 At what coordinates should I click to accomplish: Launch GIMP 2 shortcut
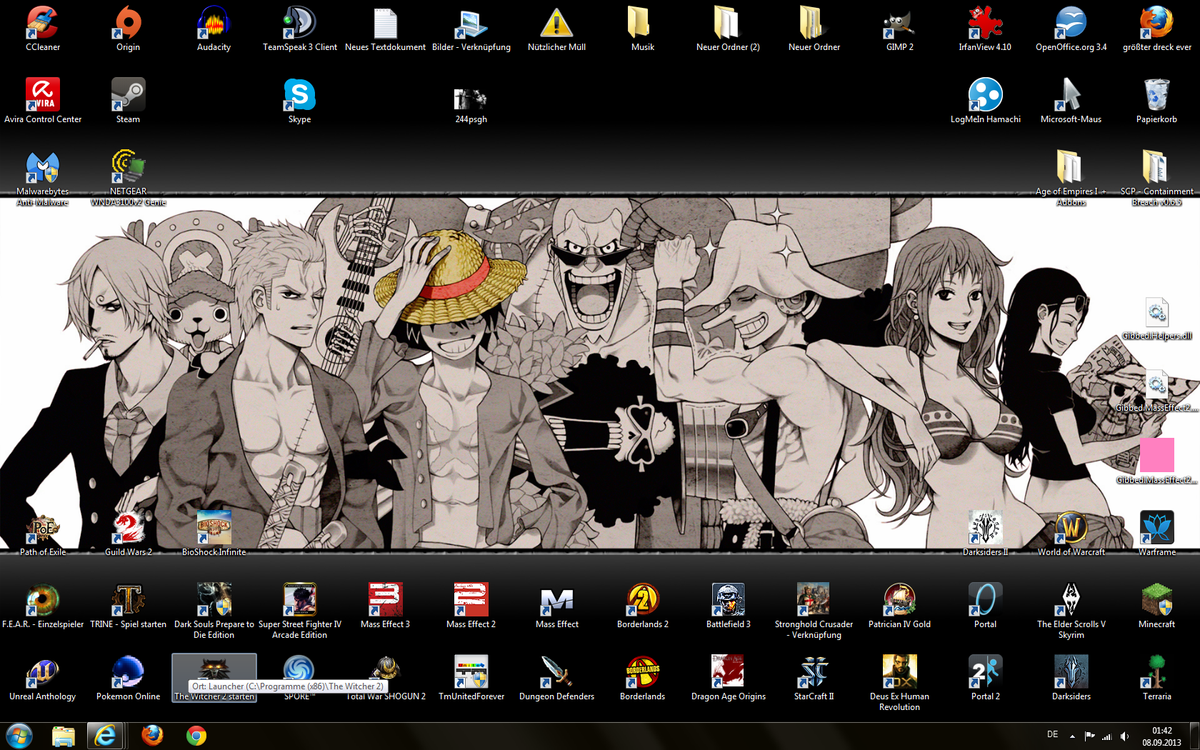click(899, 22)
